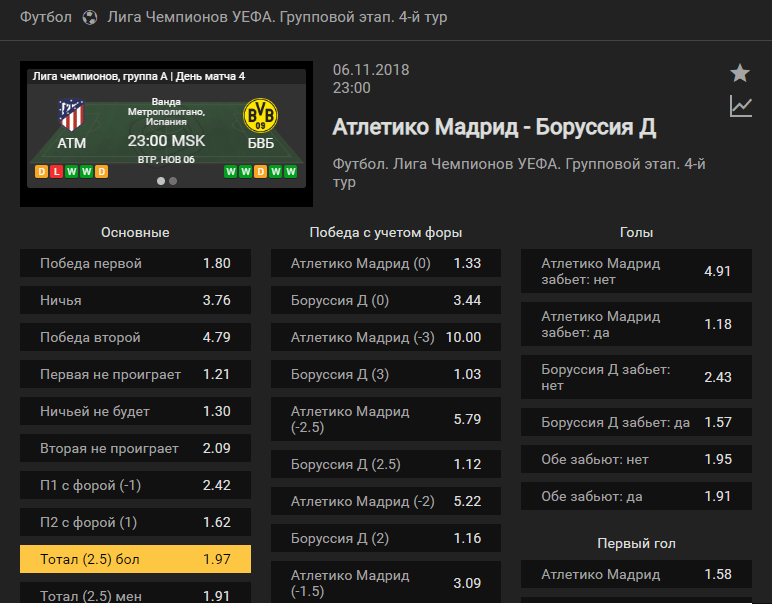
Task: Select Ничьей не будет 1.30
Action: [x=135, y=411]
